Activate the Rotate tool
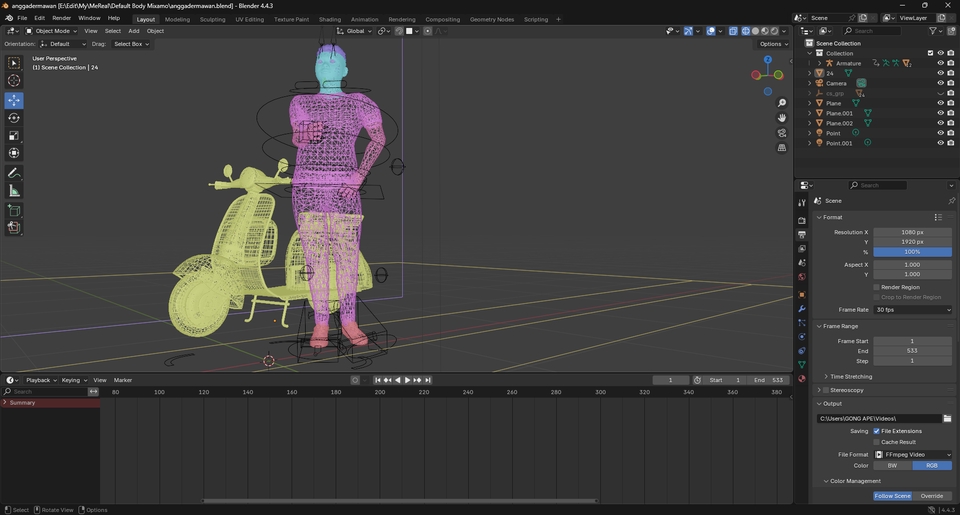 pos(14,118)
